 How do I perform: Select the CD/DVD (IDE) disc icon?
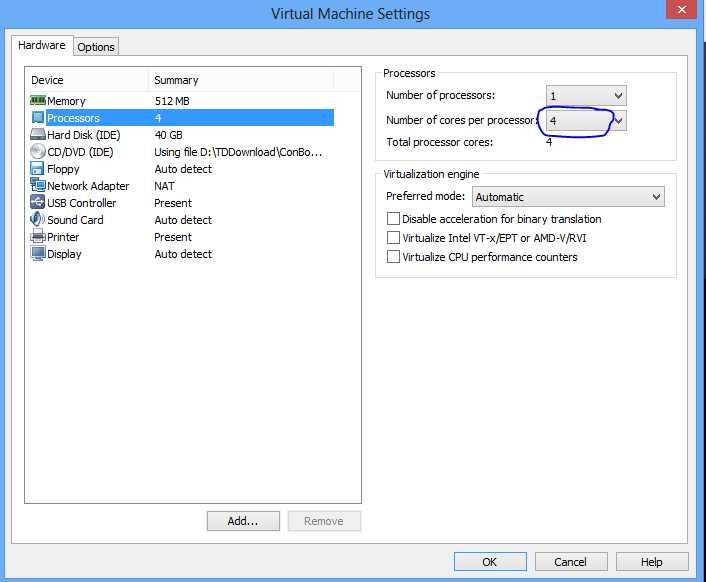38,152
